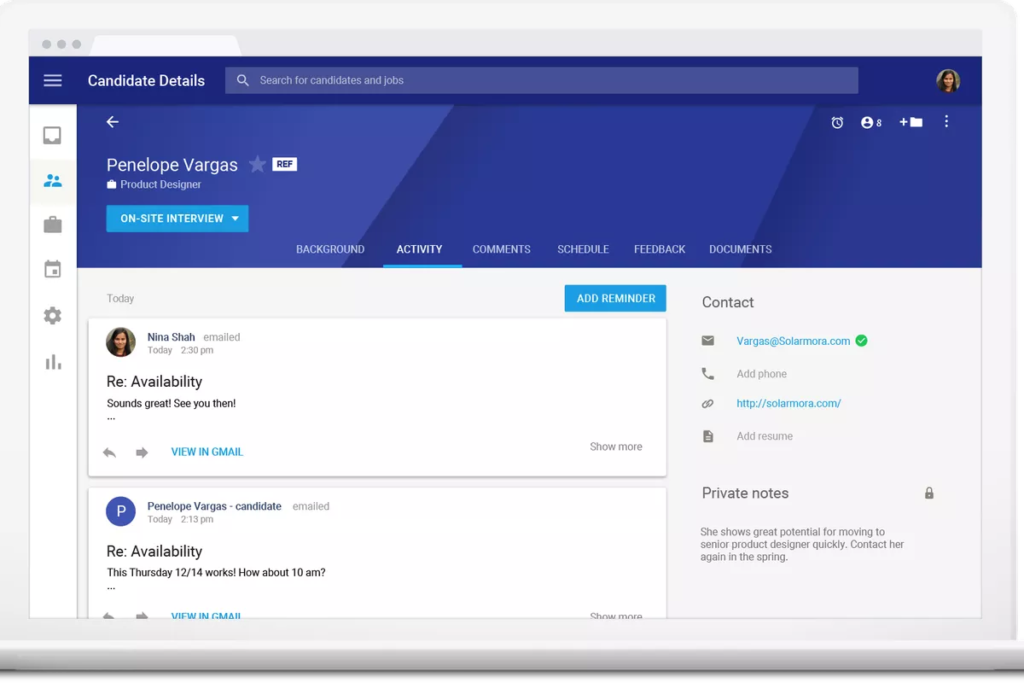
Task: Click the verified green checkmark by email
Action: [861, 340]
